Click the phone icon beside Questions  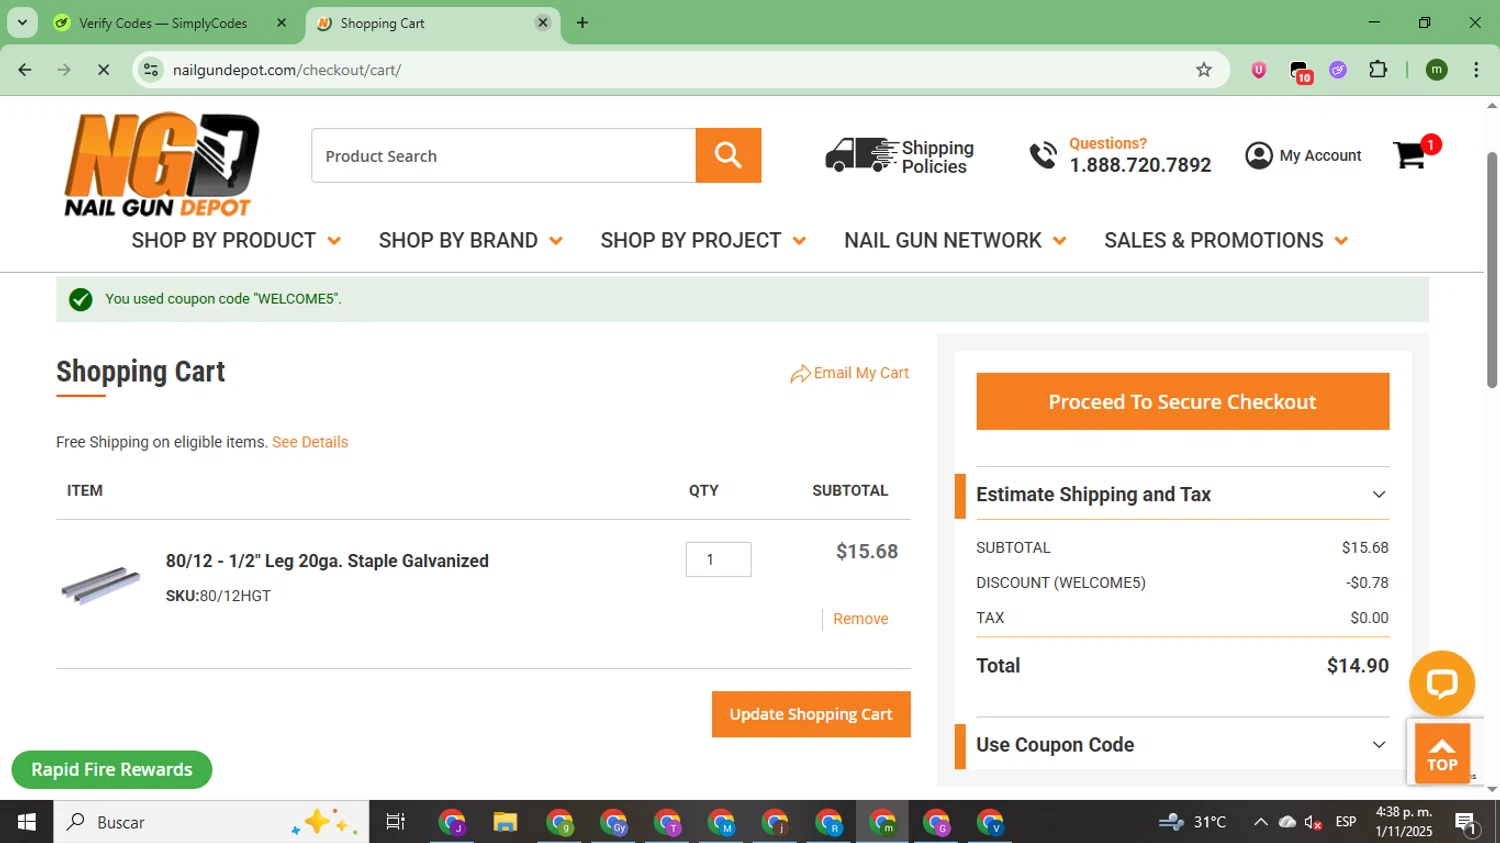pyautogui.click(x=1043, y=155)
